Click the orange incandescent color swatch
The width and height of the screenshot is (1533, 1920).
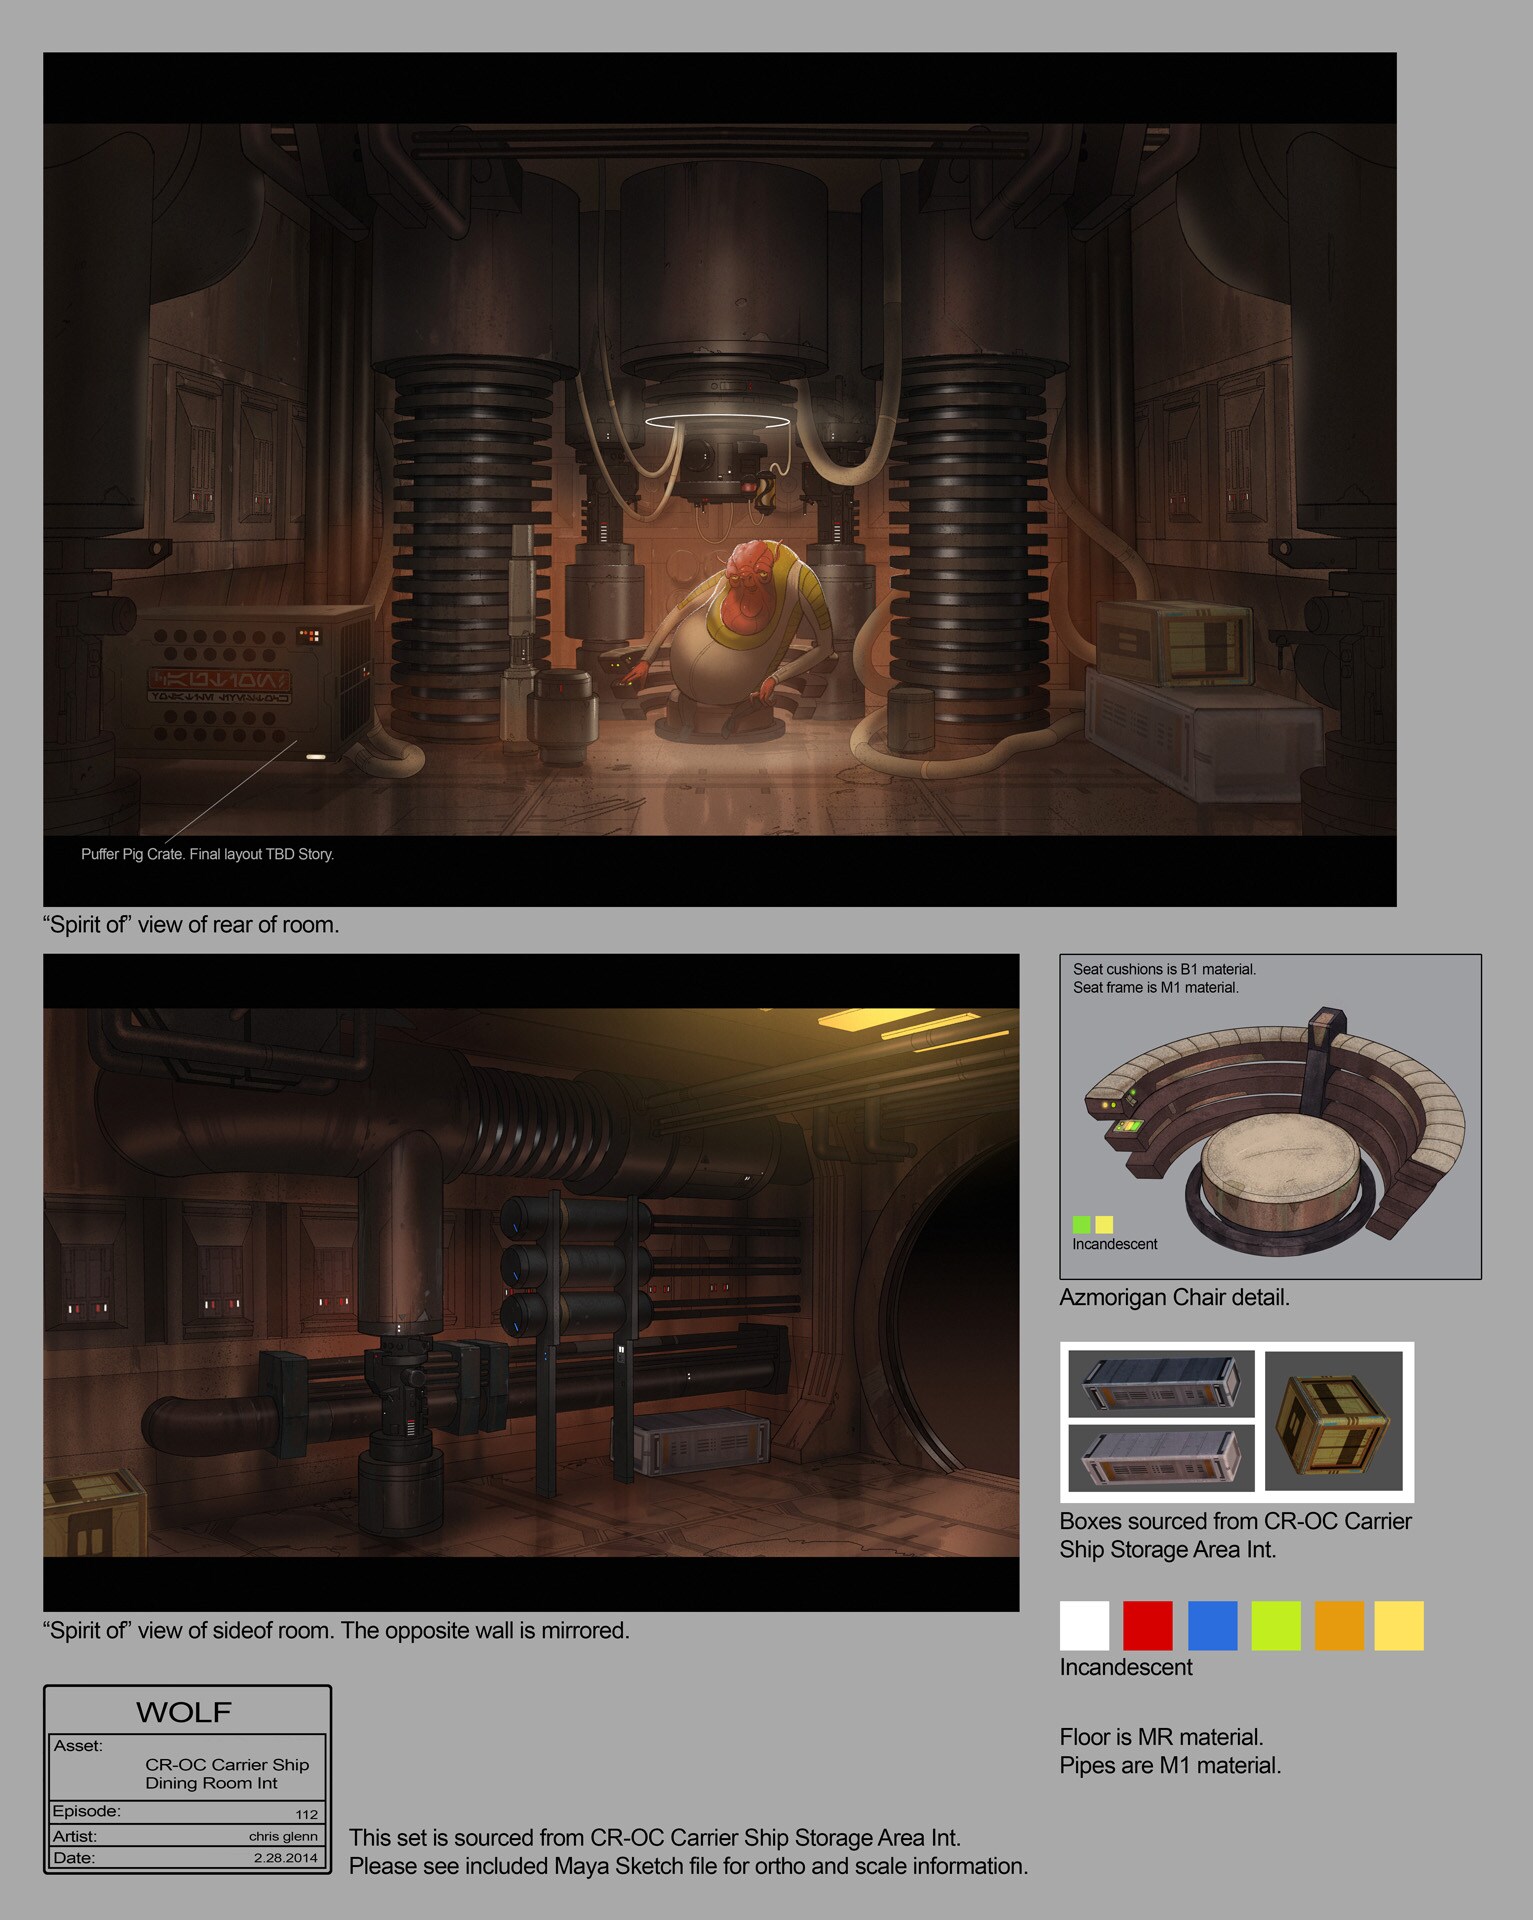(1339, 1625)
